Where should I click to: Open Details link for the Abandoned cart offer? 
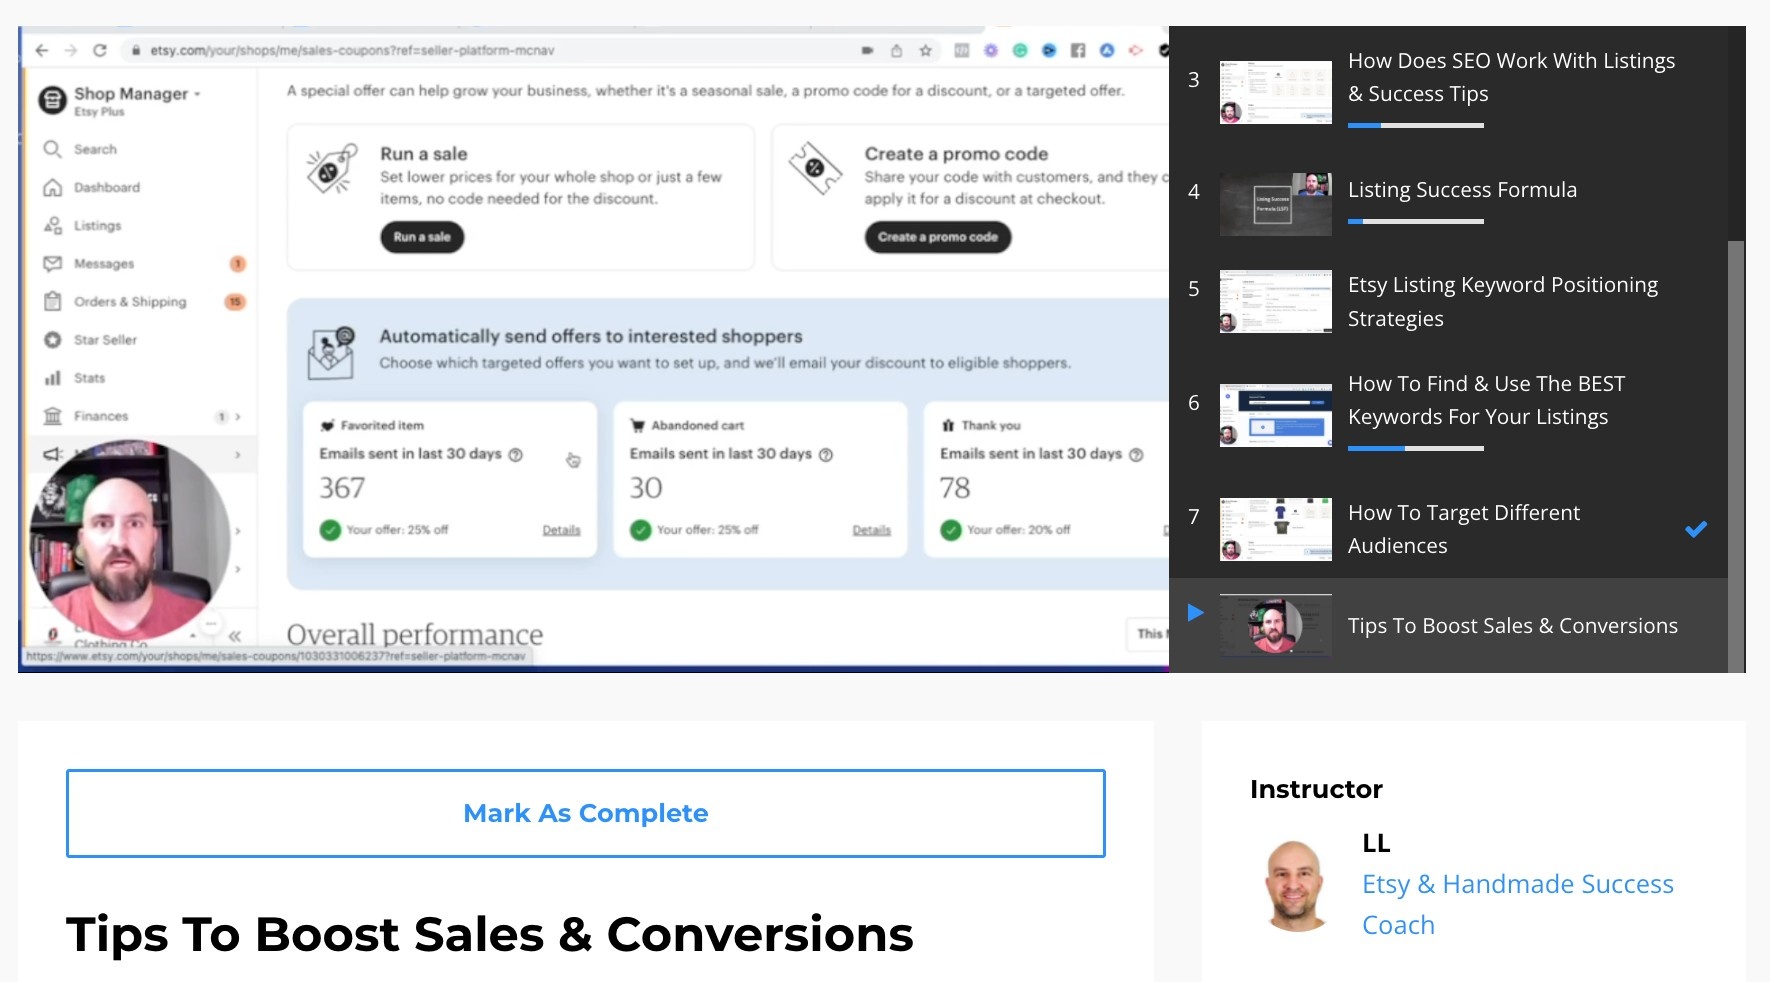871,530
